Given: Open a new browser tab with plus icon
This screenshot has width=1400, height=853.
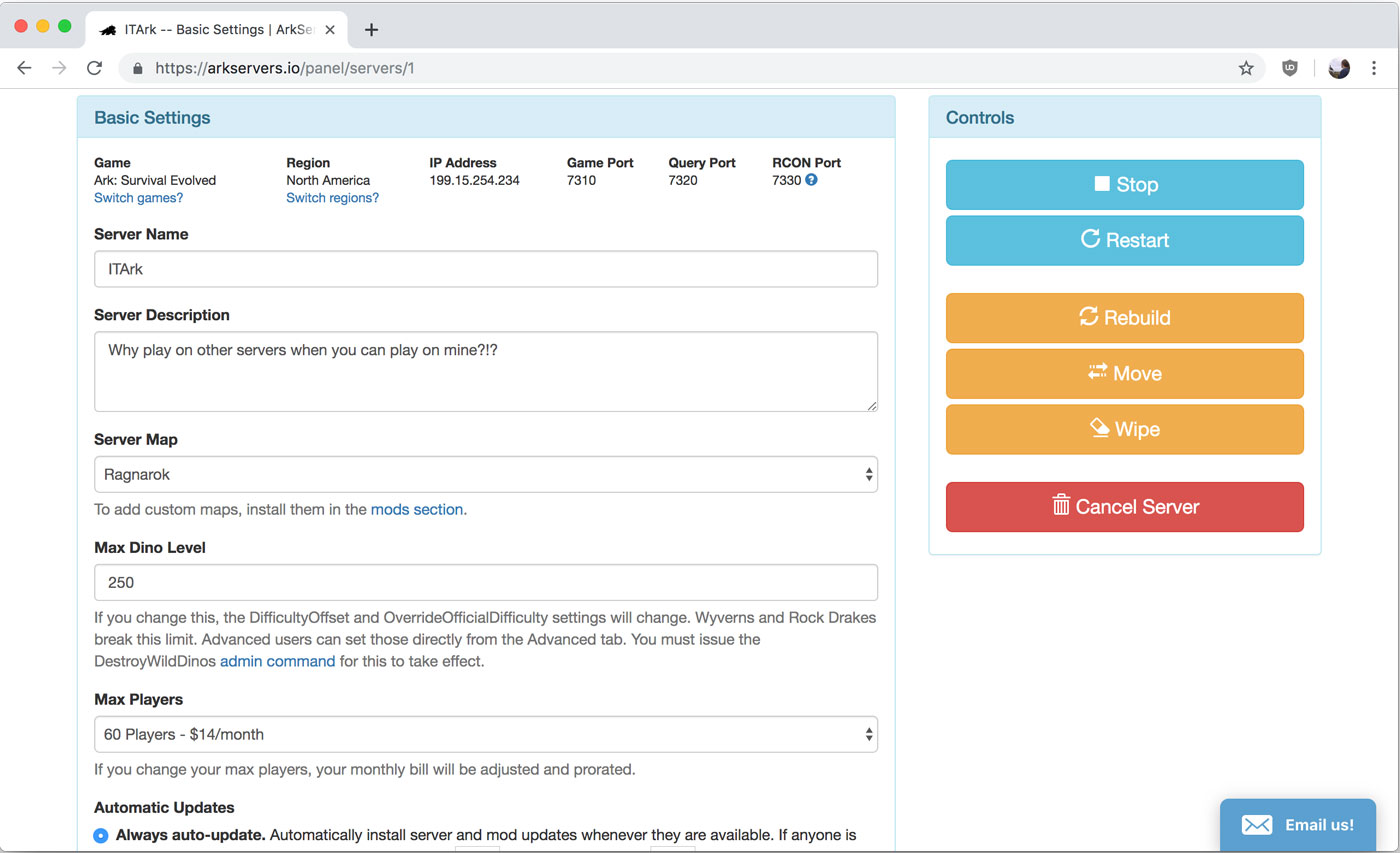Looking at the screenshot, I should click(371, 29).
